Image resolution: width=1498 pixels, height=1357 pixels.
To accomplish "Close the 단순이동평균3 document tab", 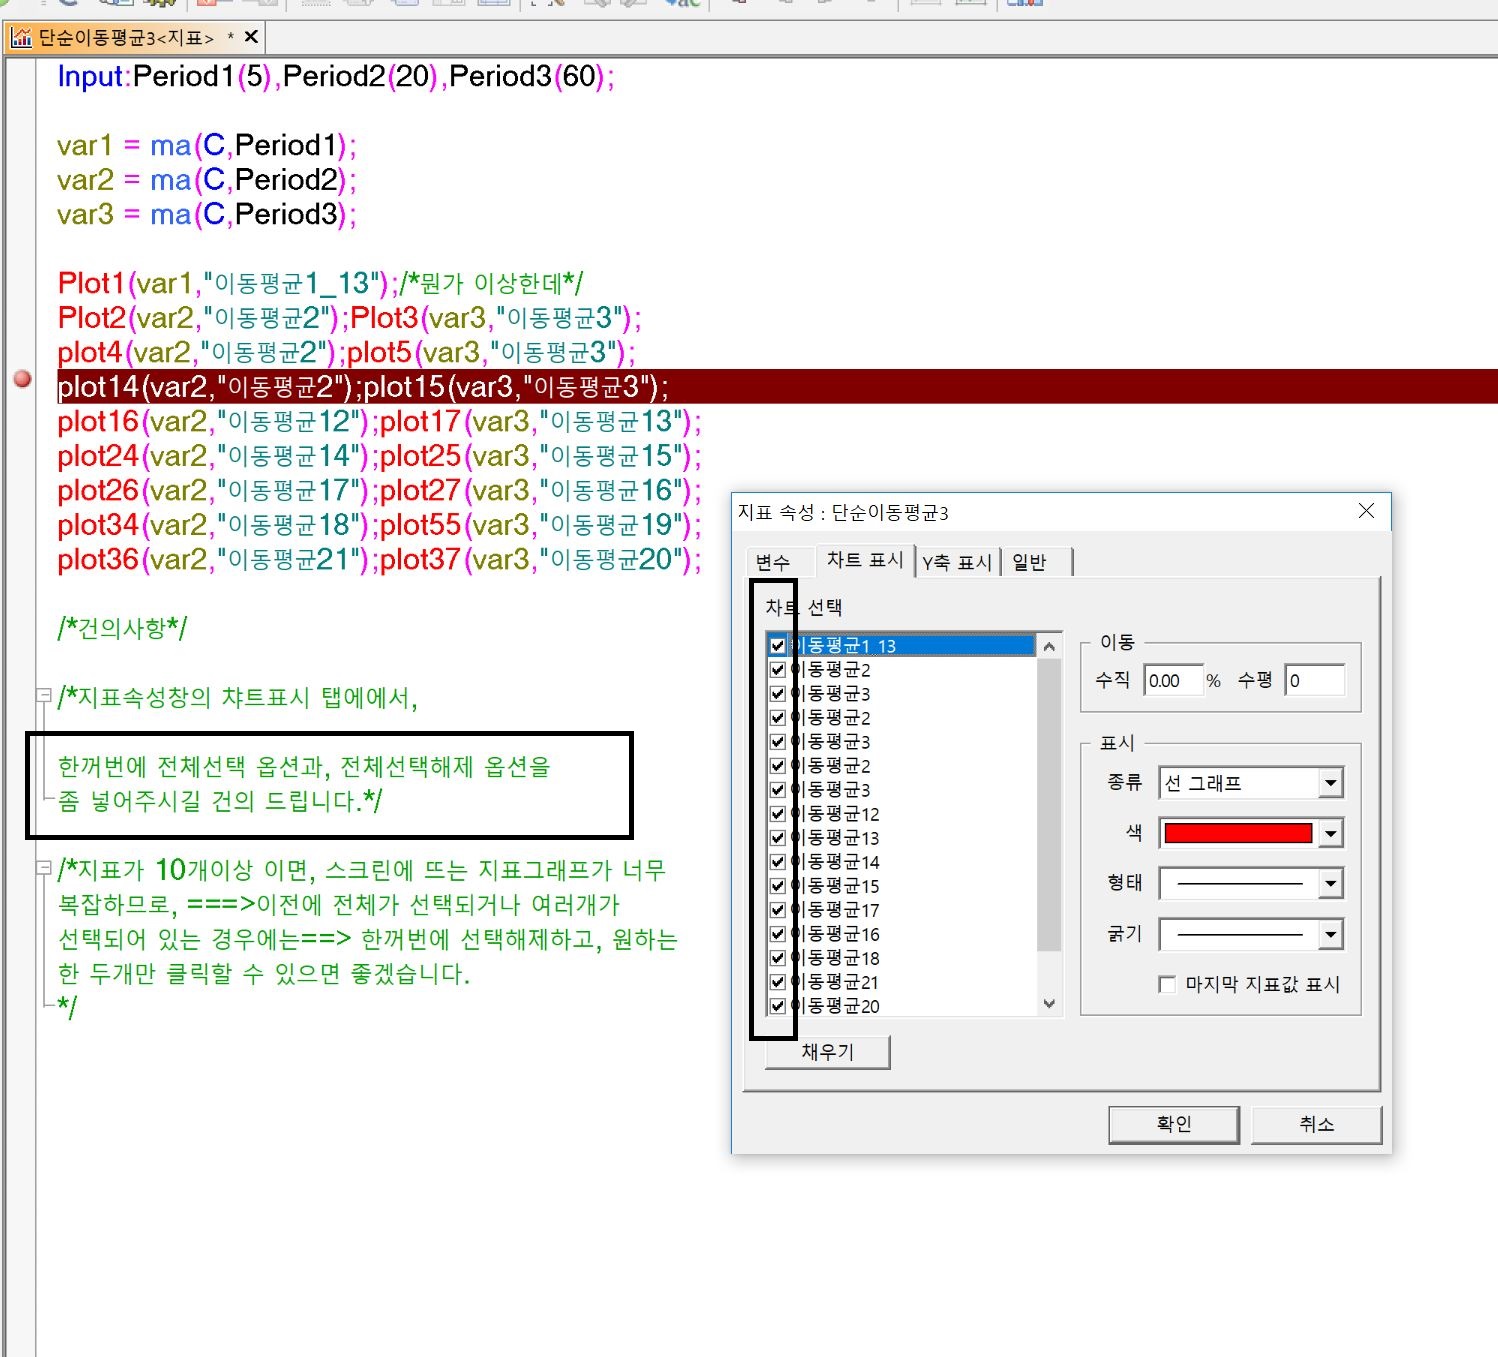I will point(251,37).
